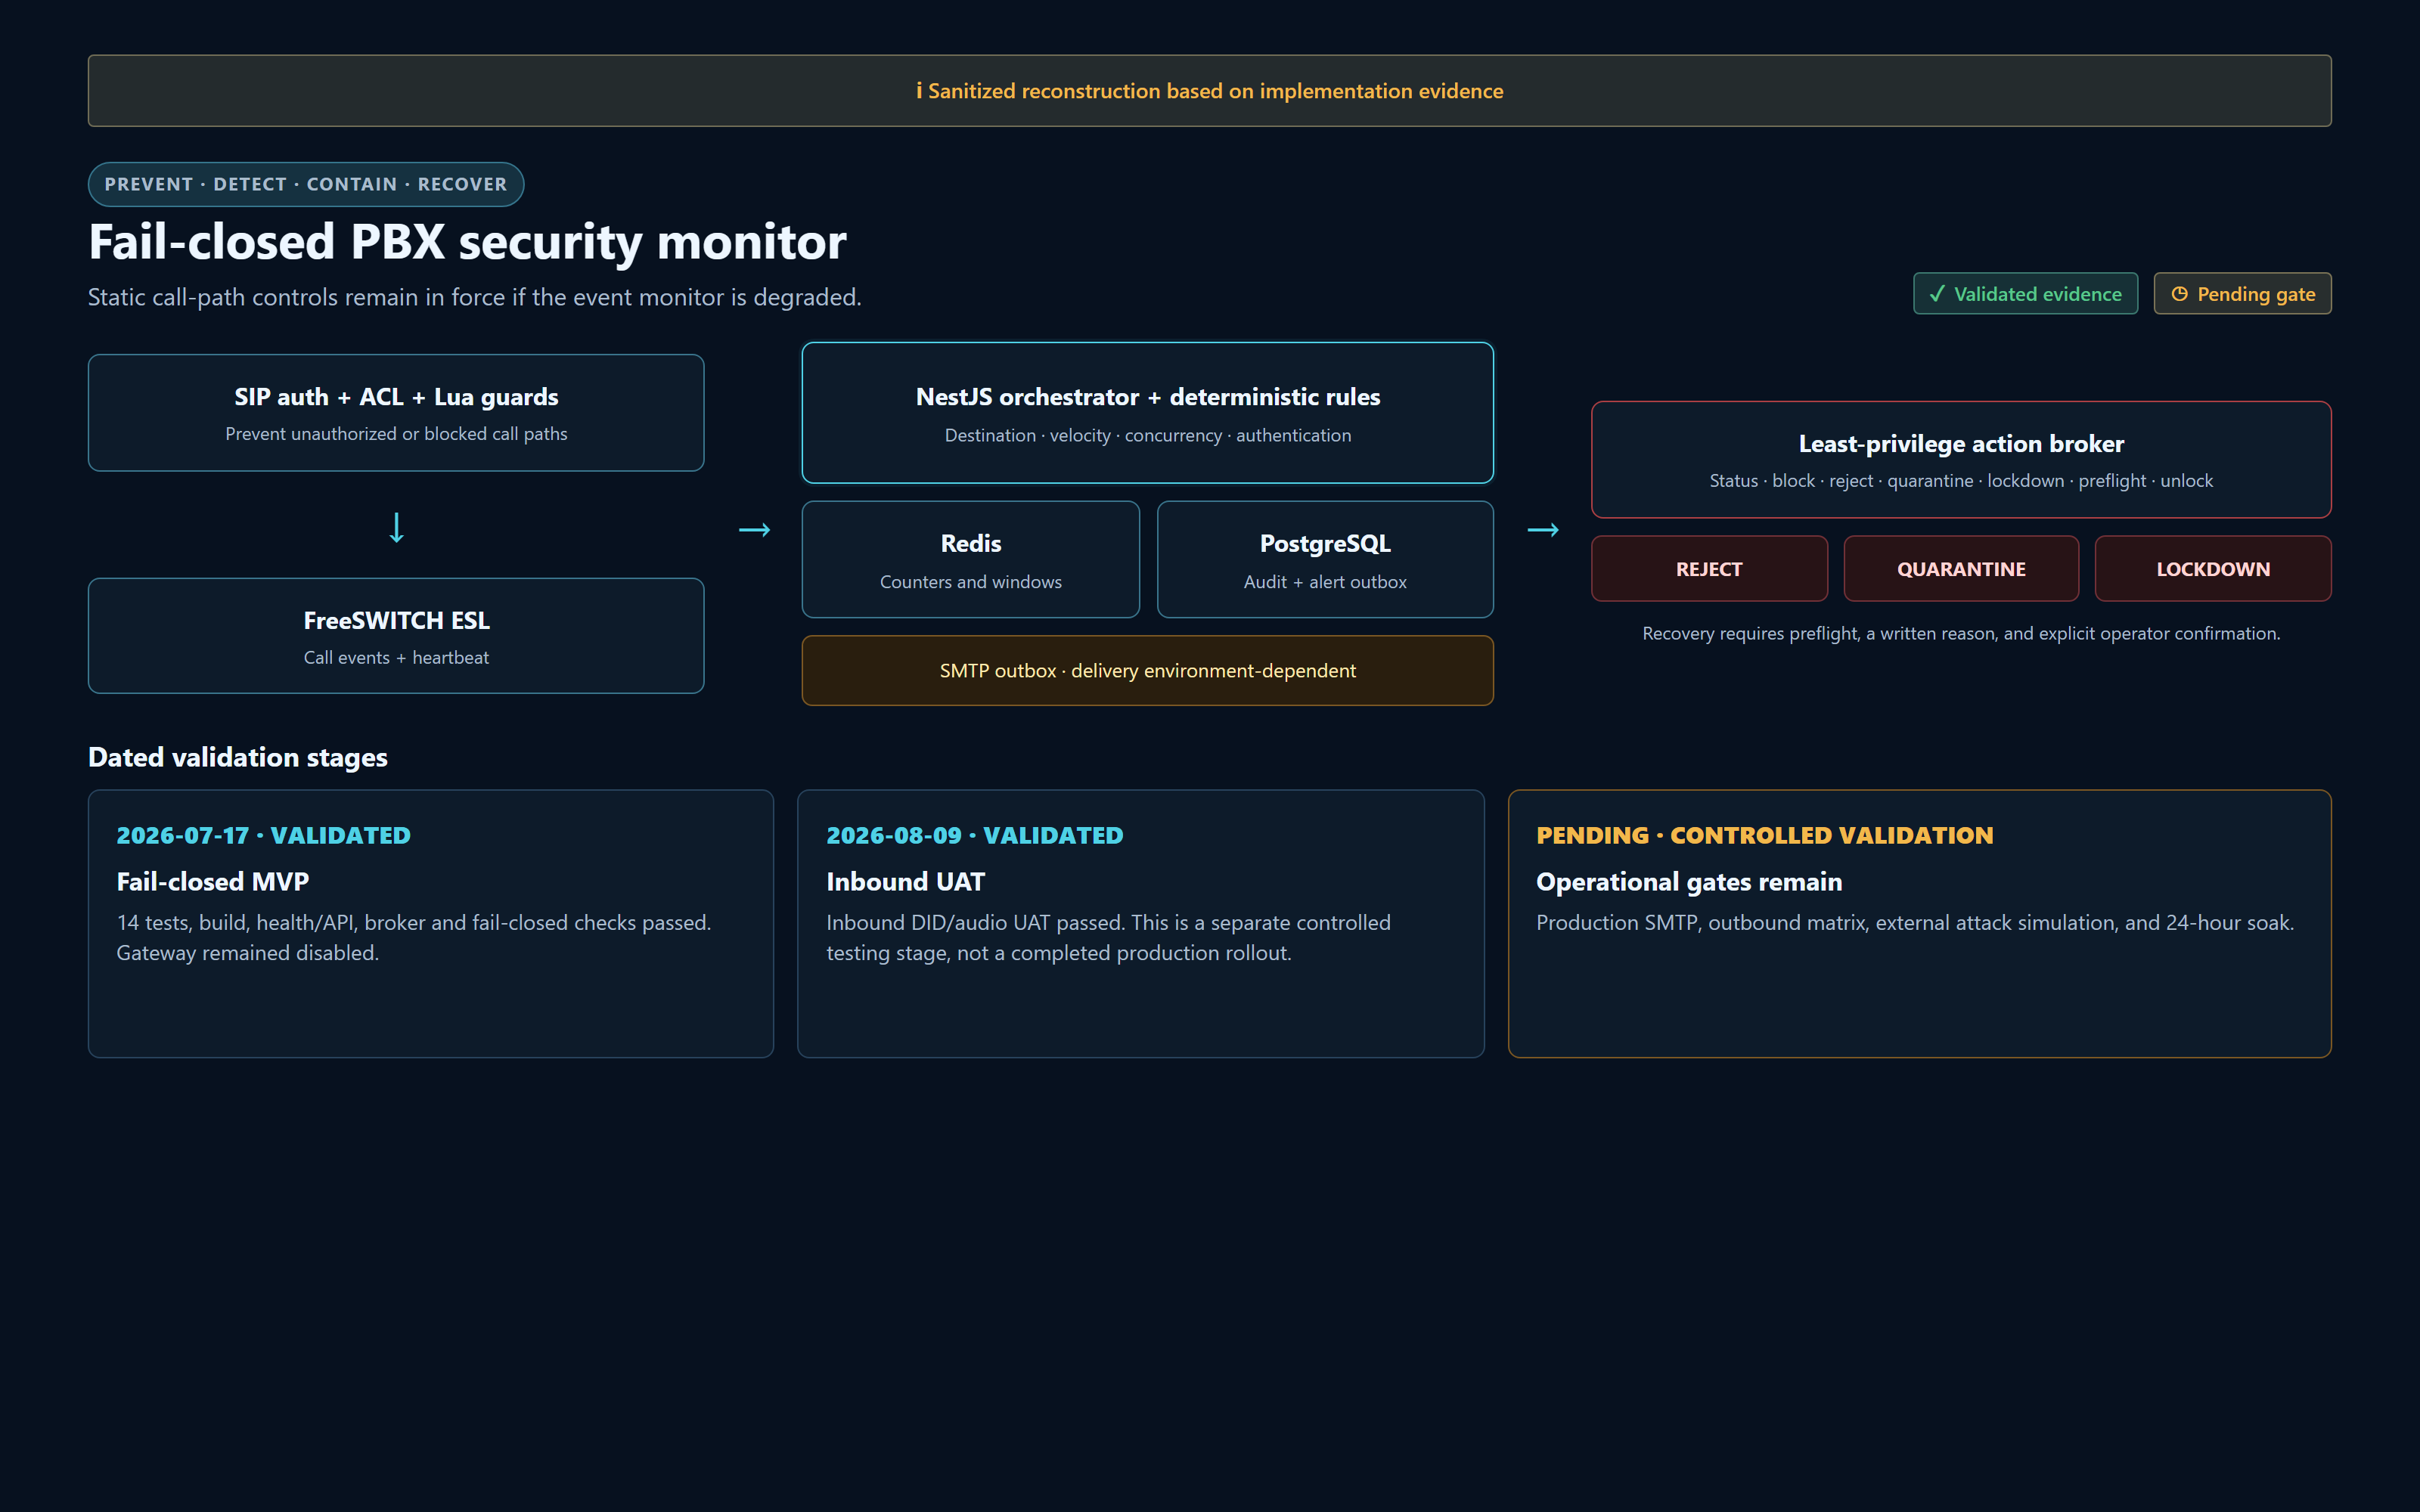Click the 14 tests, build, health/API description
The width and height of the screenshot is (2420, 1512).
(x=414, y=938)
